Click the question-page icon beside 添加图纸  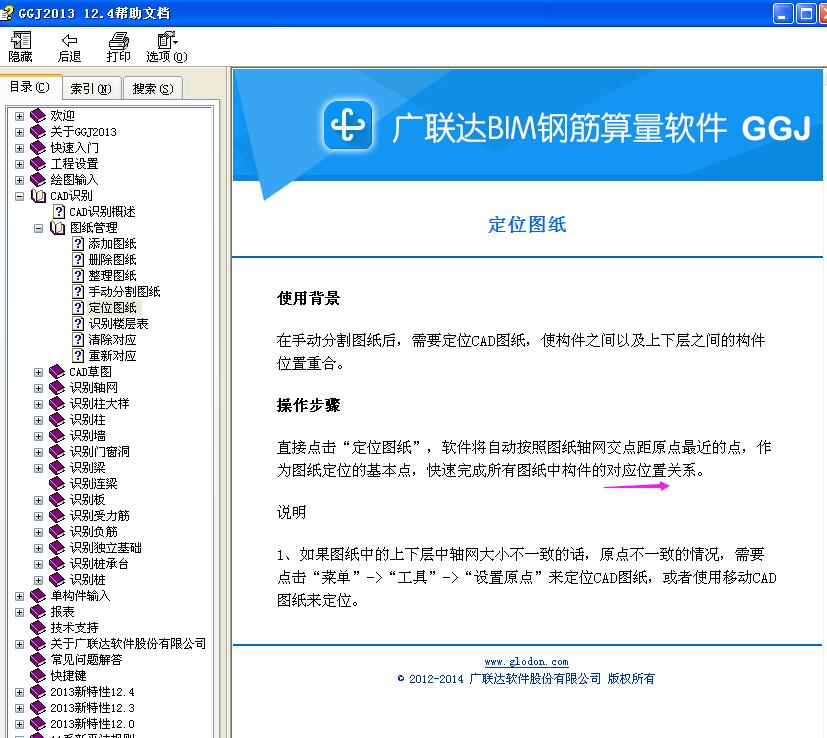(x=78, y=244)
